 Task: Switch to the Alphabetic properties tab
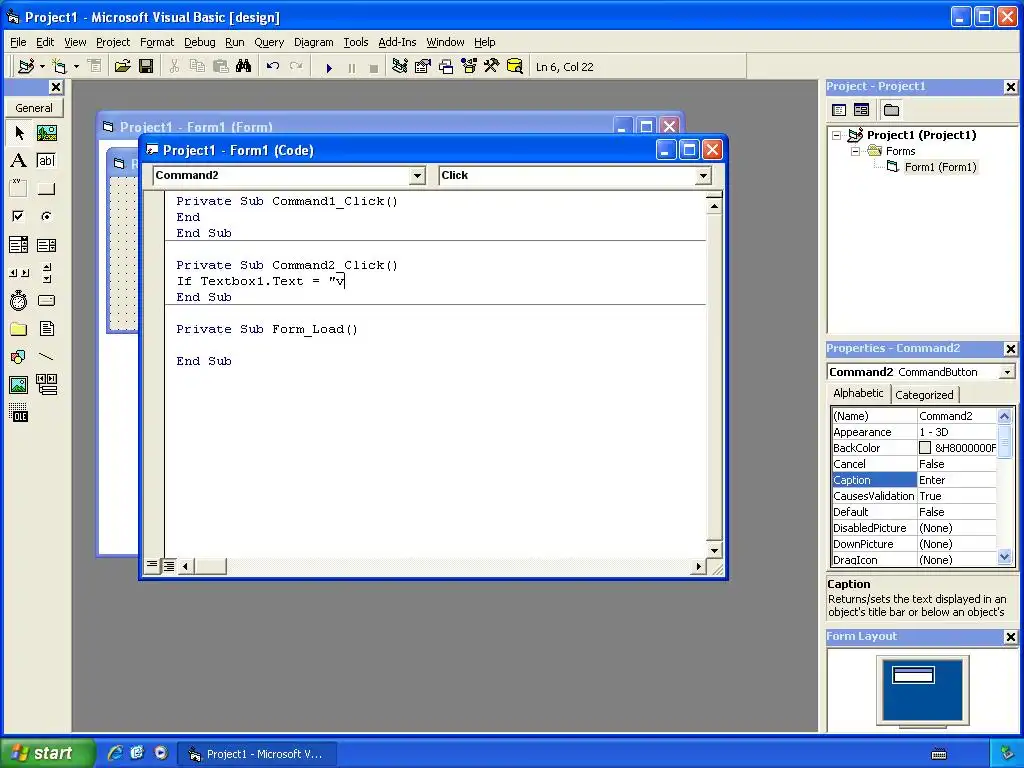858,393
